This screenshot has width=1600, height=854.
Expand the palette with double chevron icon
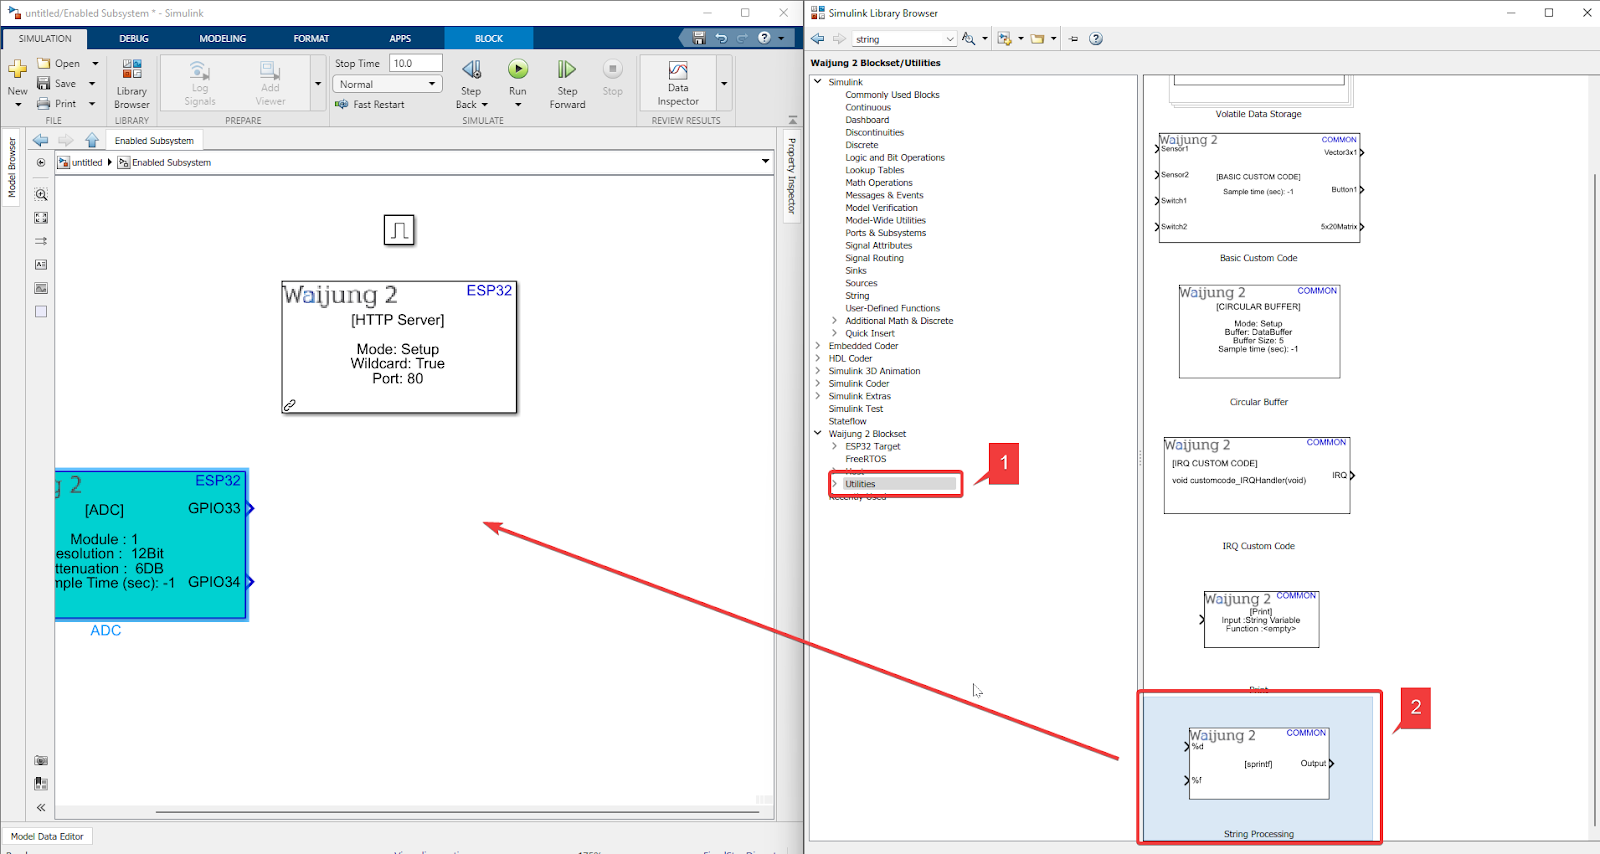[41, 807]
